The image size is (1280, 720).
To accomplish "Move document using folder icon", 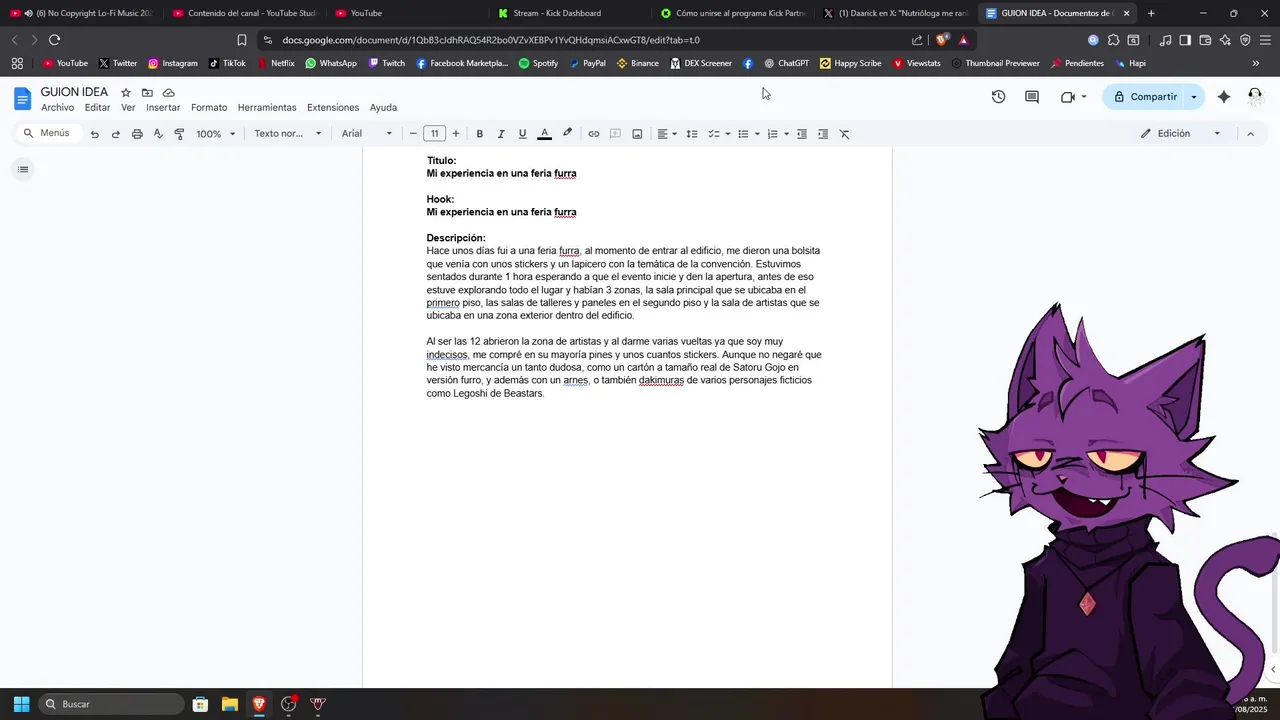I will (147, 92).
